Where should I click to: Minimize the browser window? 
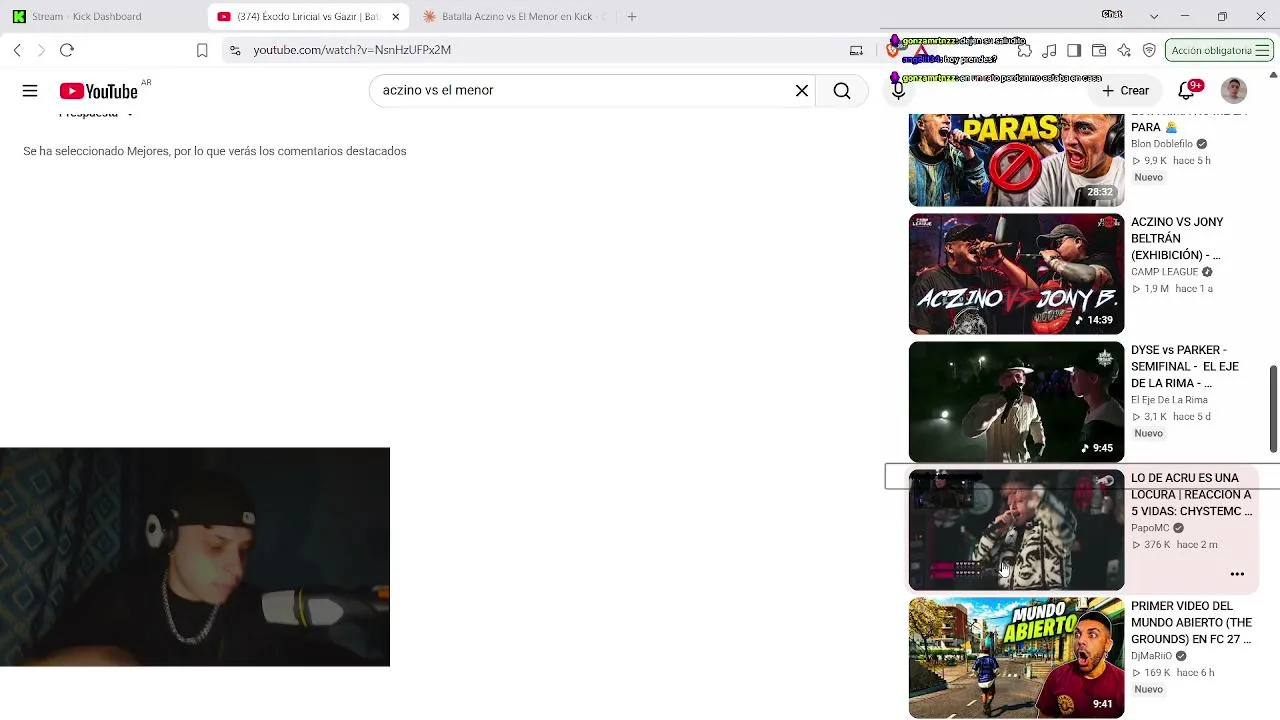point(1185,16)
